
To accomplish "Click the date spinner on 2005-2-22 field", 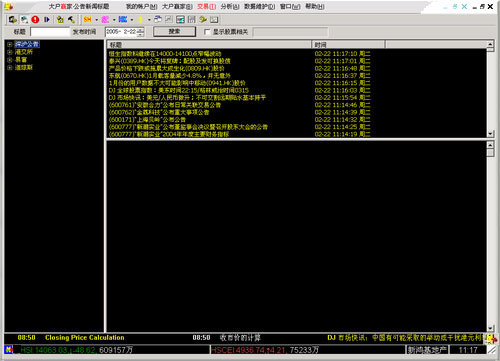I will 140,32.
